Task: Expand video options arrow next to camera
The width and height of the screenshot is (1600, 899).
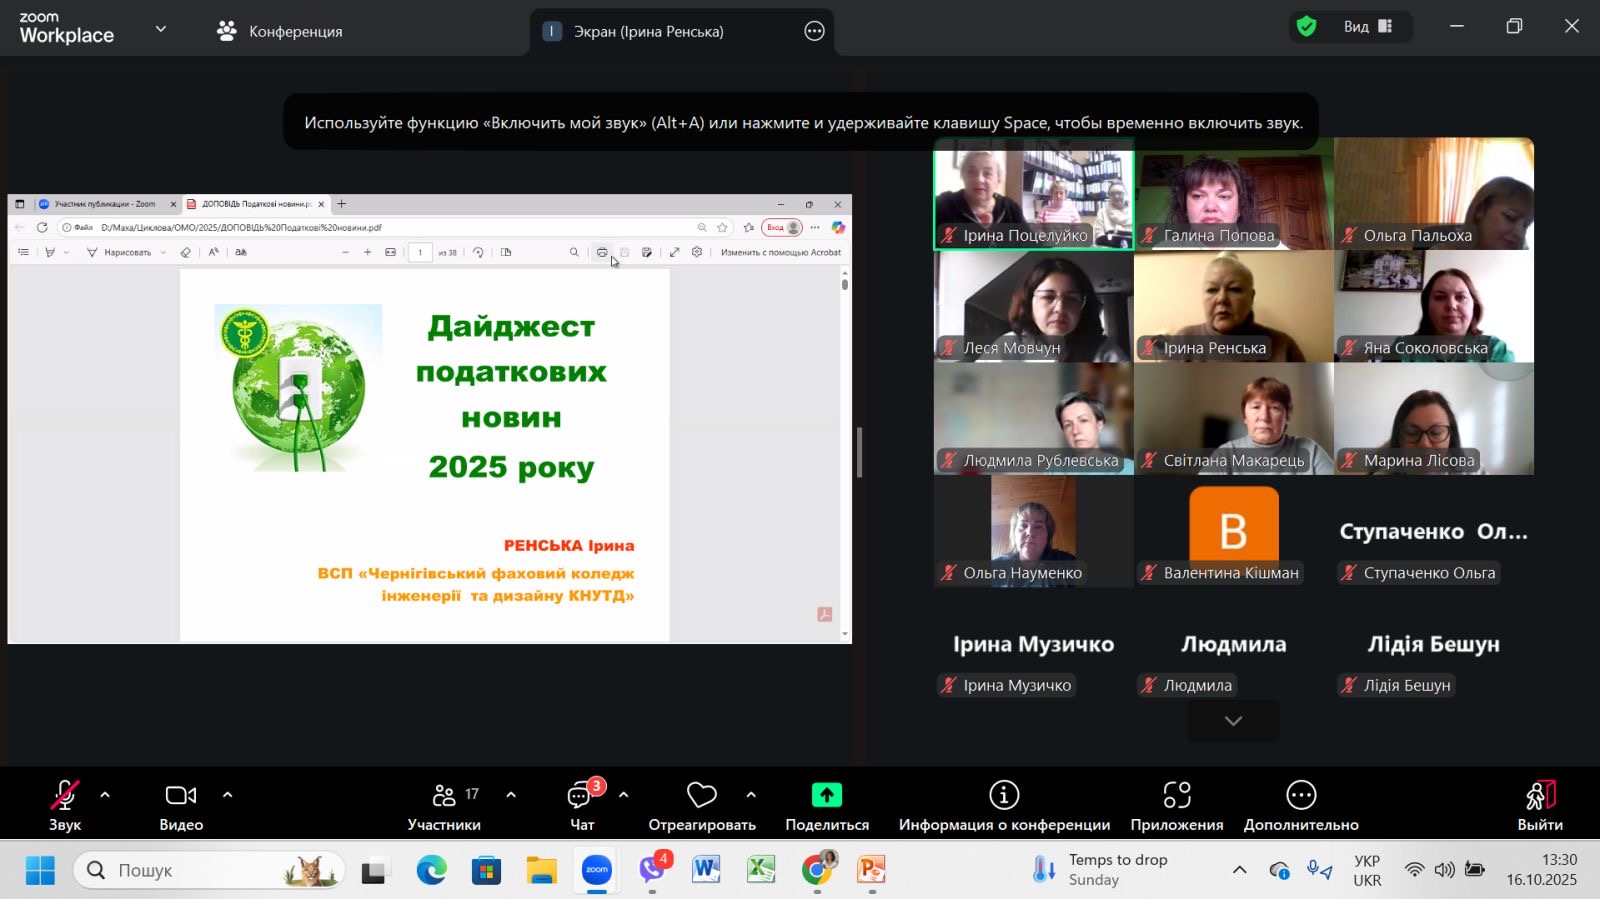Action: (227, 795)
